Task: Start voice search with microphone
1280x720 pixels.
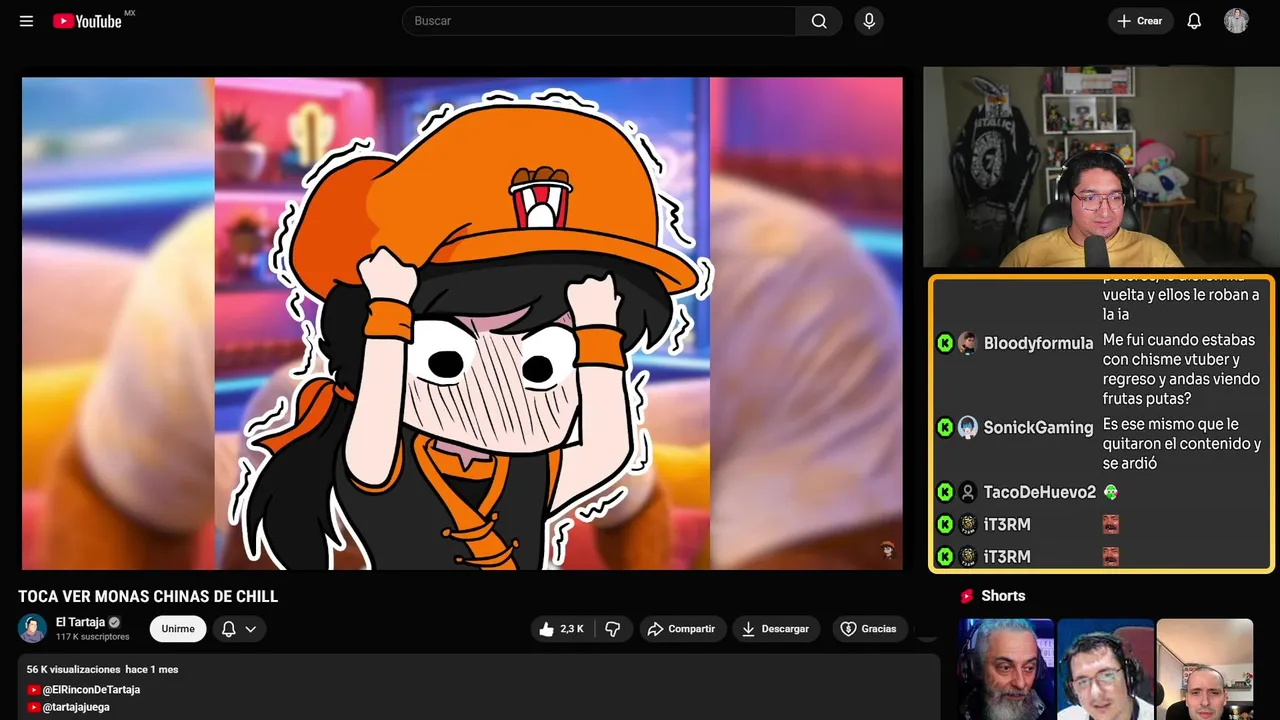Action: pyautogui.click(x=869, y=21)
